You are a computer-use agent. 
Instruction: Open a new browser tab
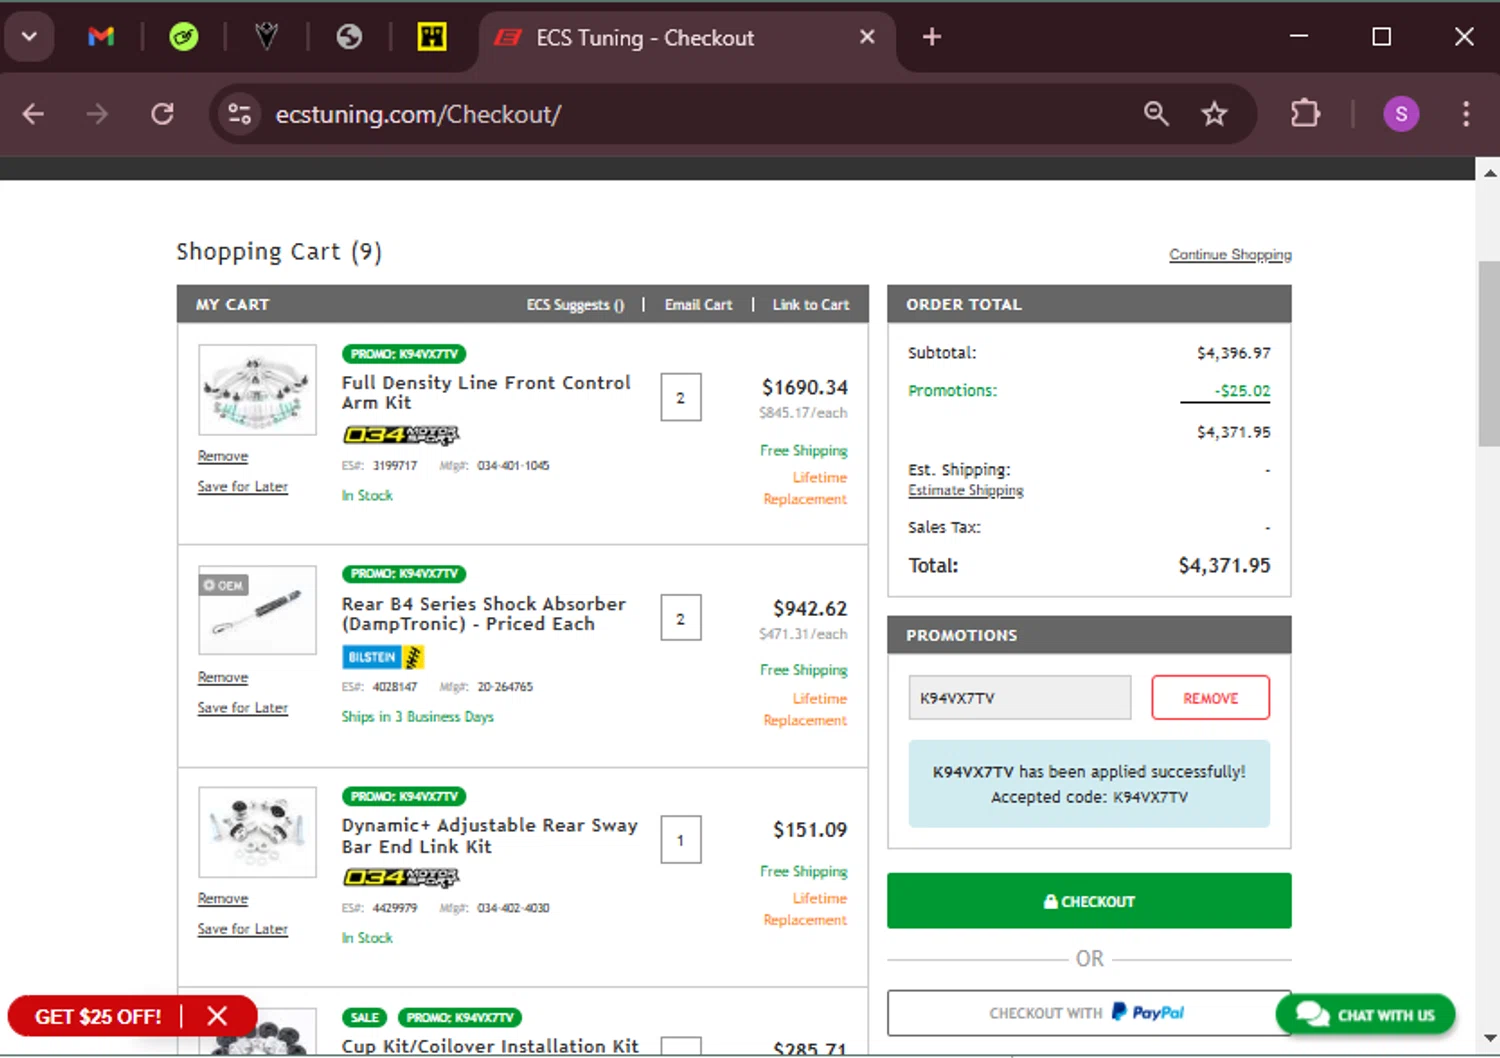[931, 37]
